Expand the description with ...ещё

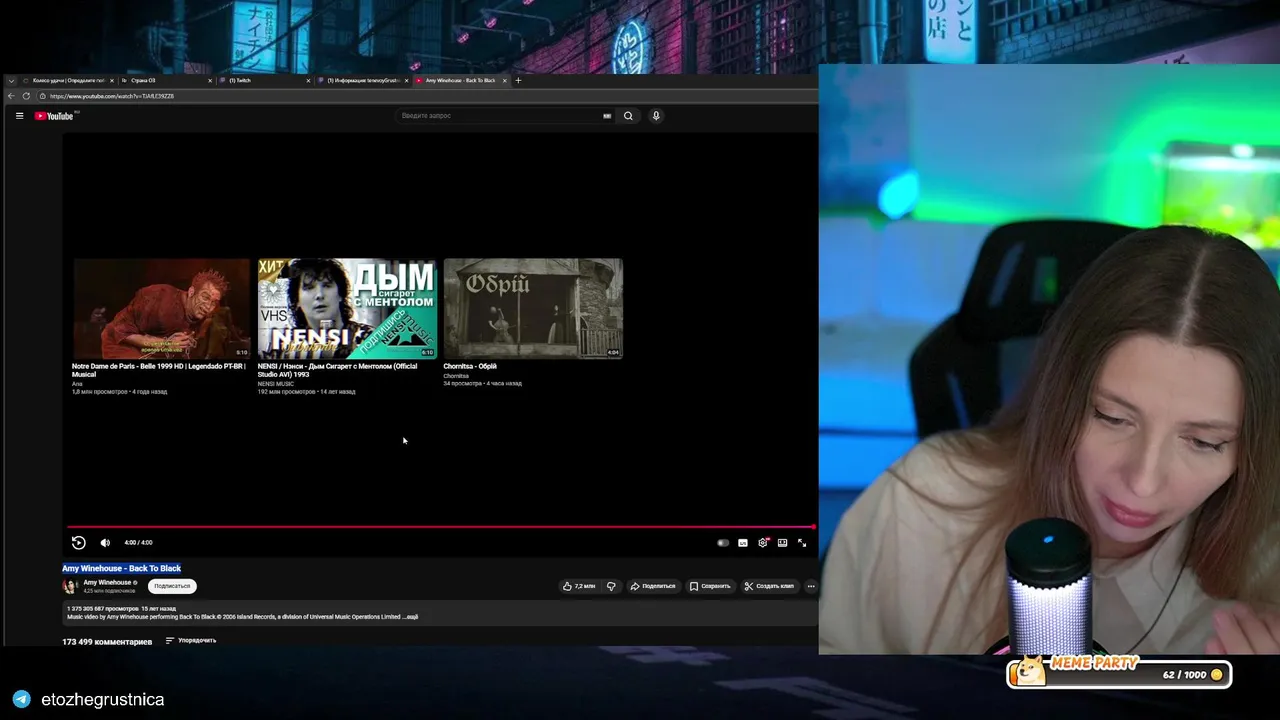coord(411,617)
